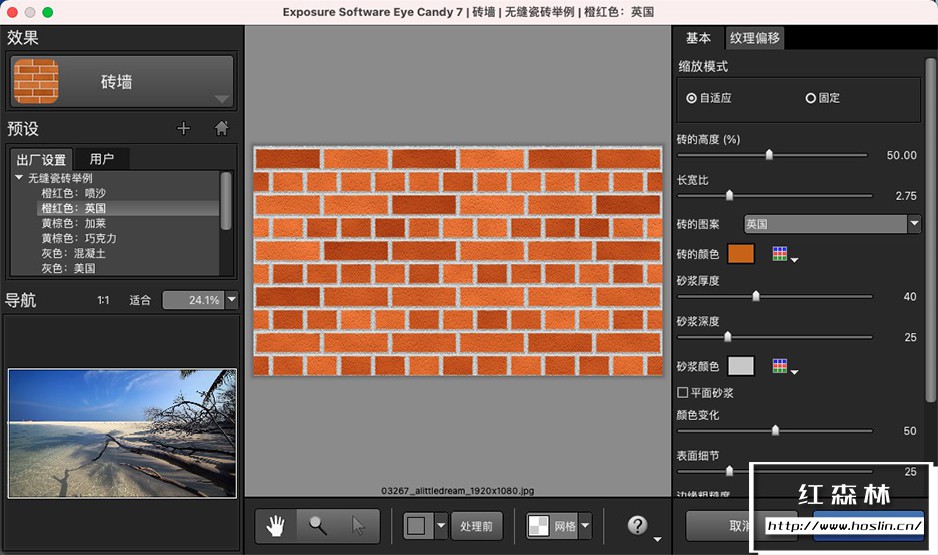Open the preview split mode dropdown arrow

(x=441, y=526)
